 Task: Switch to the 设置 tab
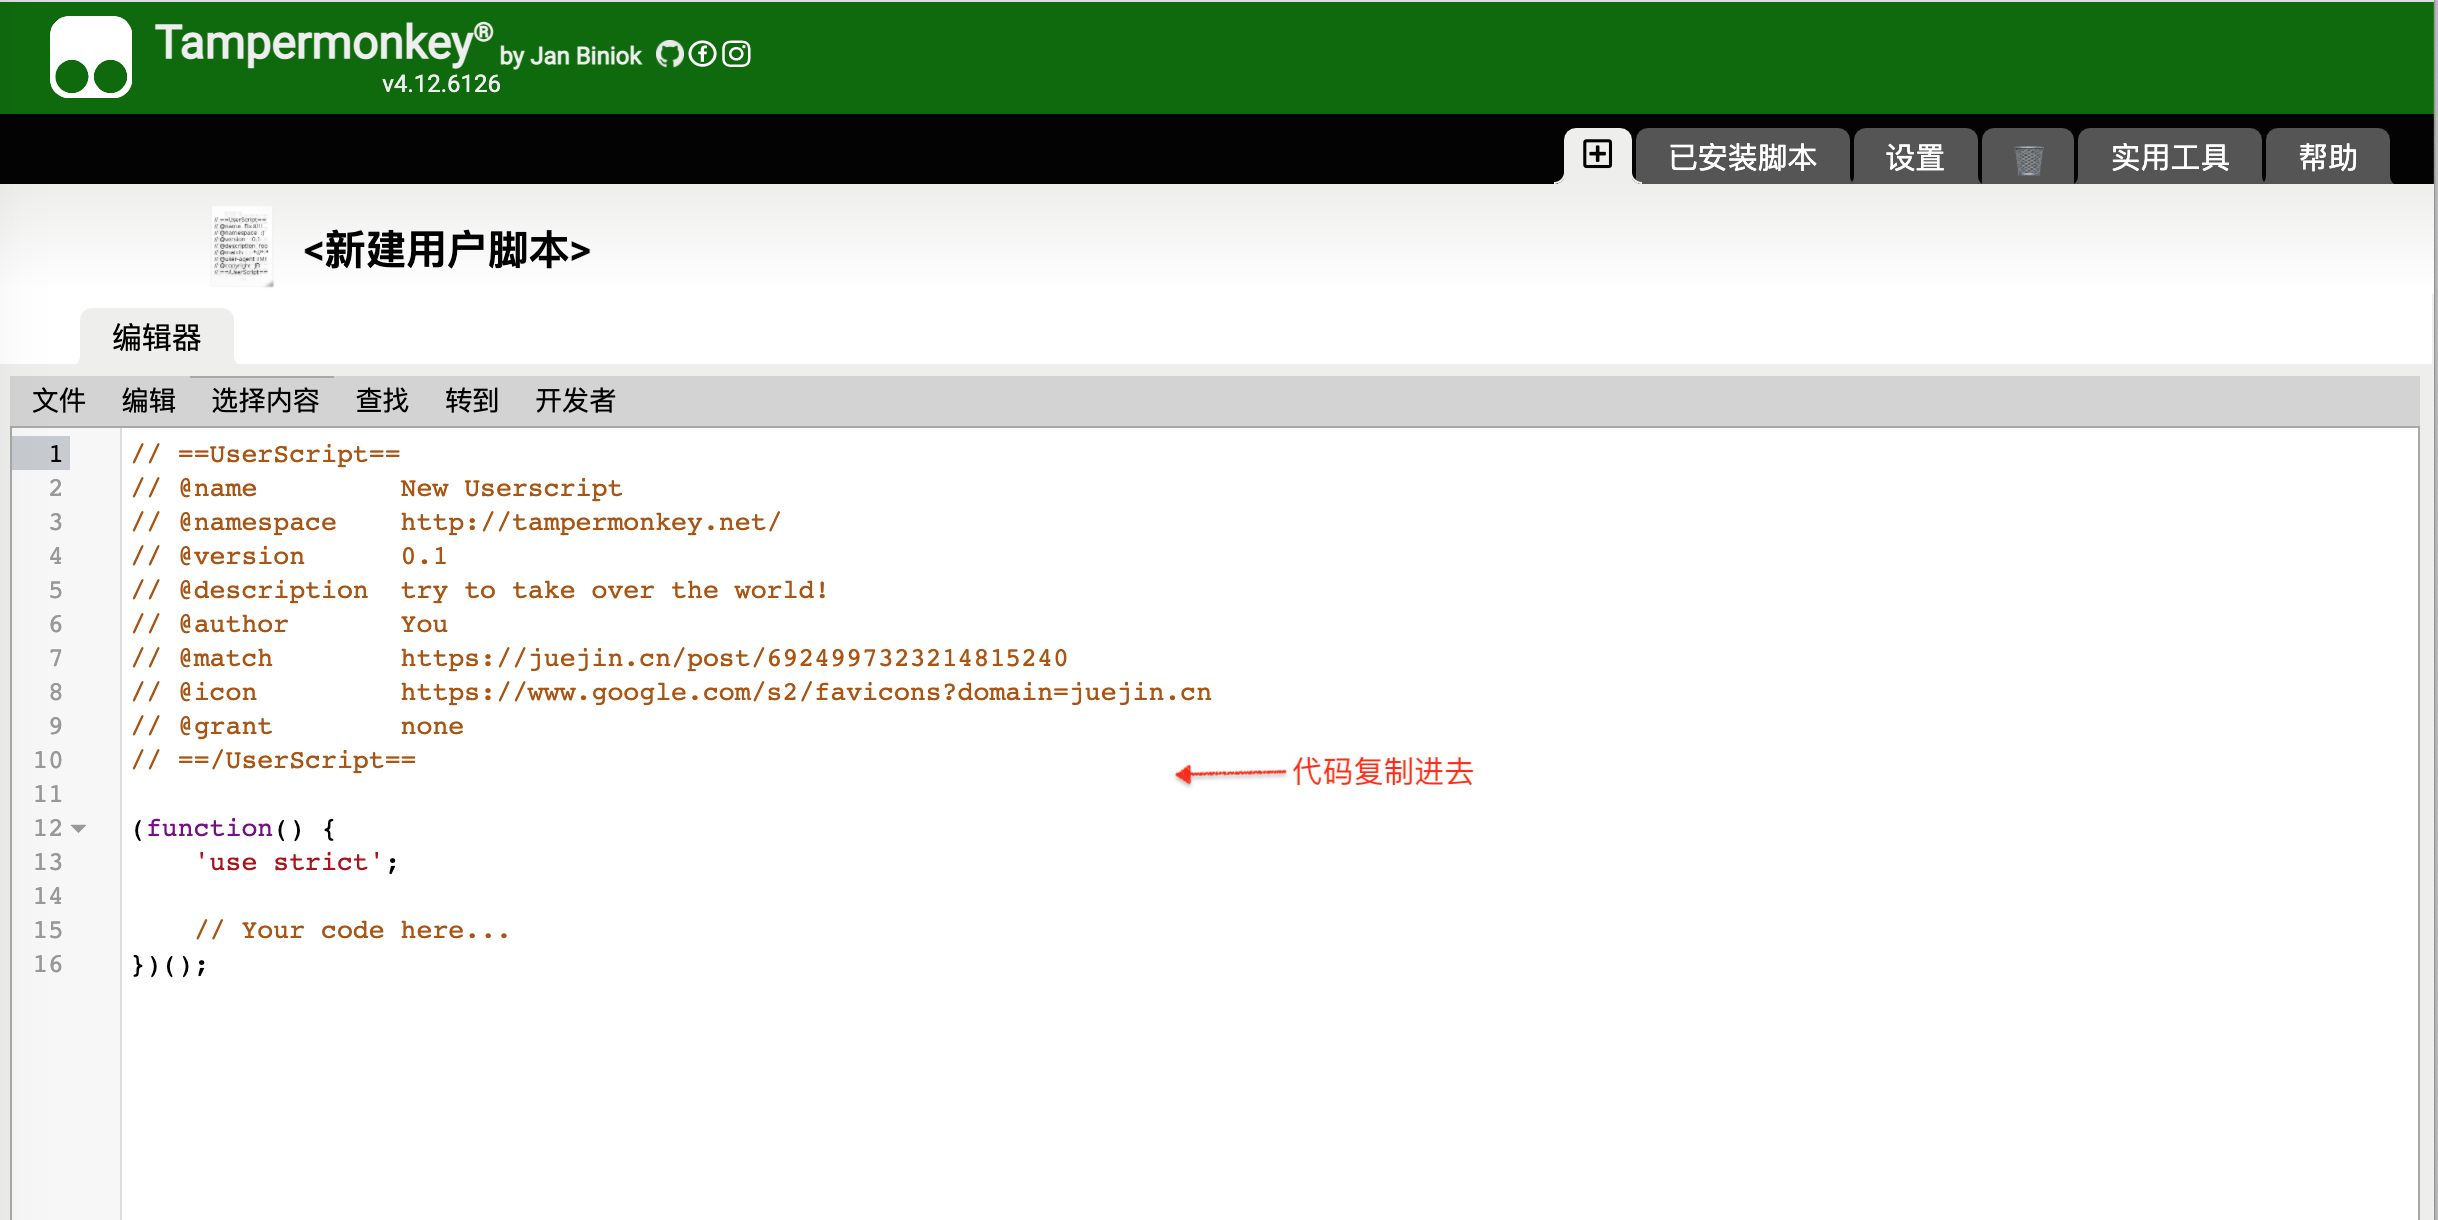click(x=1914, y=158)
